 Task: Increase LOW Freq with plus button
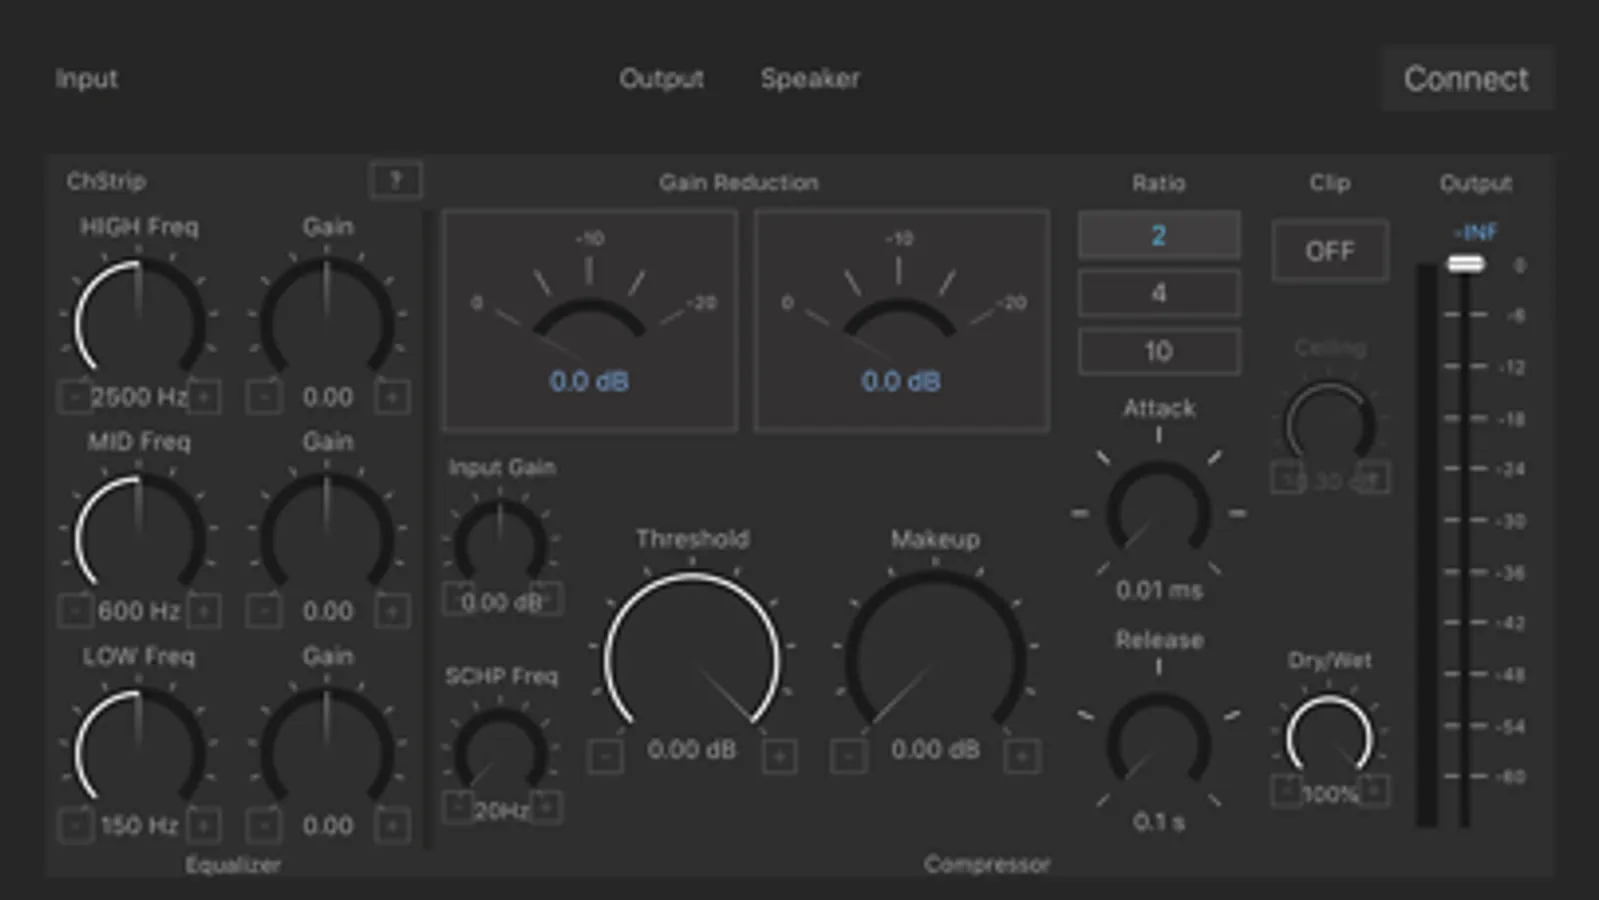[204, 825]
